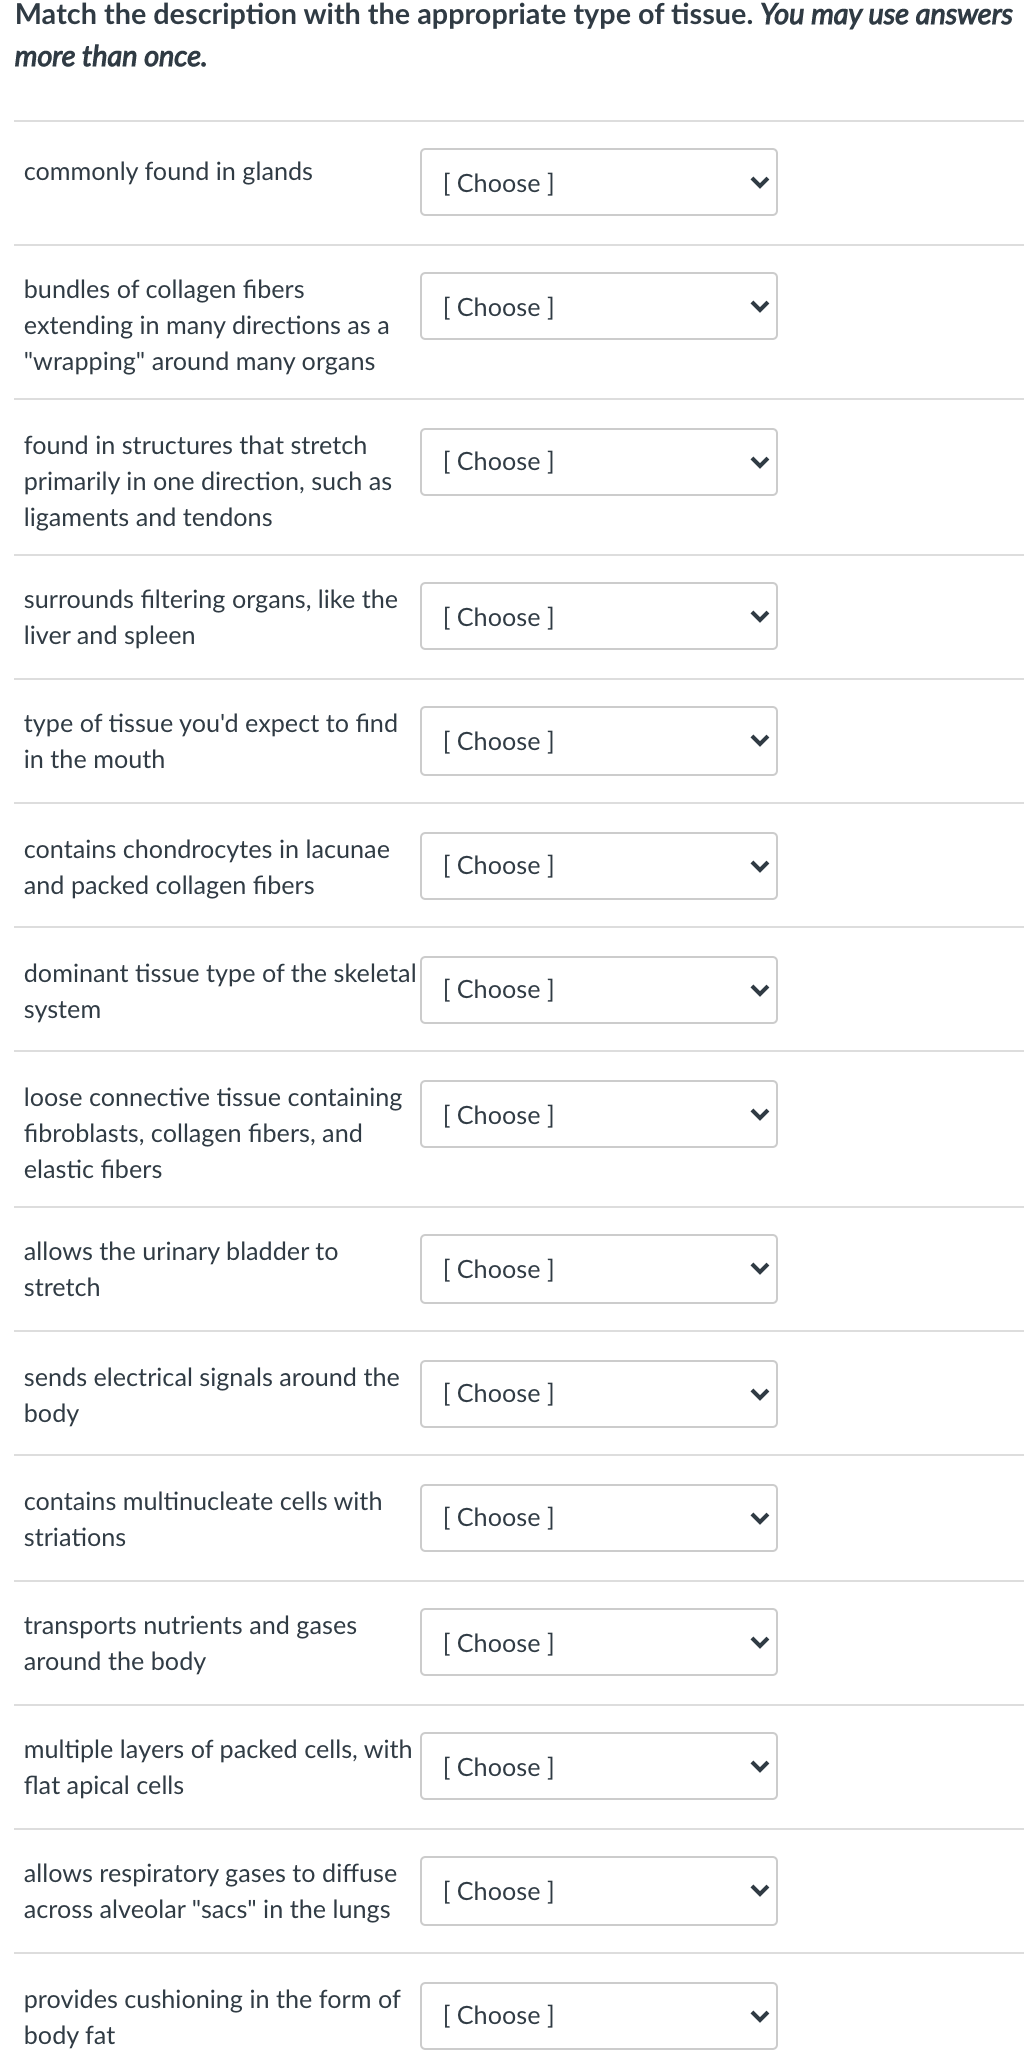Click the 'dominant tissue type of the skeletal system' text
1024x2068 pixels.
(220, 991)
